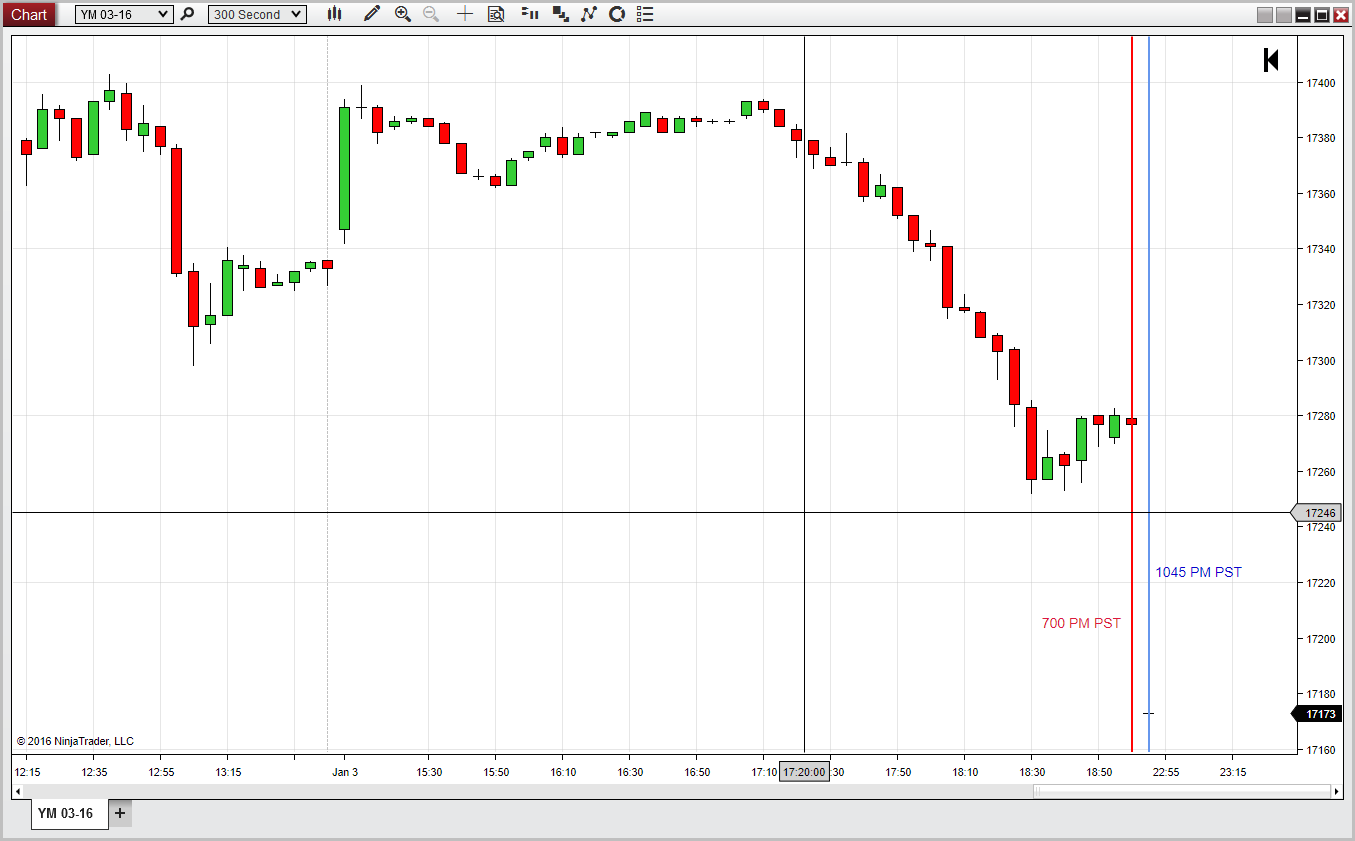Click the 17280 price axis label
The width and height of the screenshot is (1355, 841).
(1320, 416)
